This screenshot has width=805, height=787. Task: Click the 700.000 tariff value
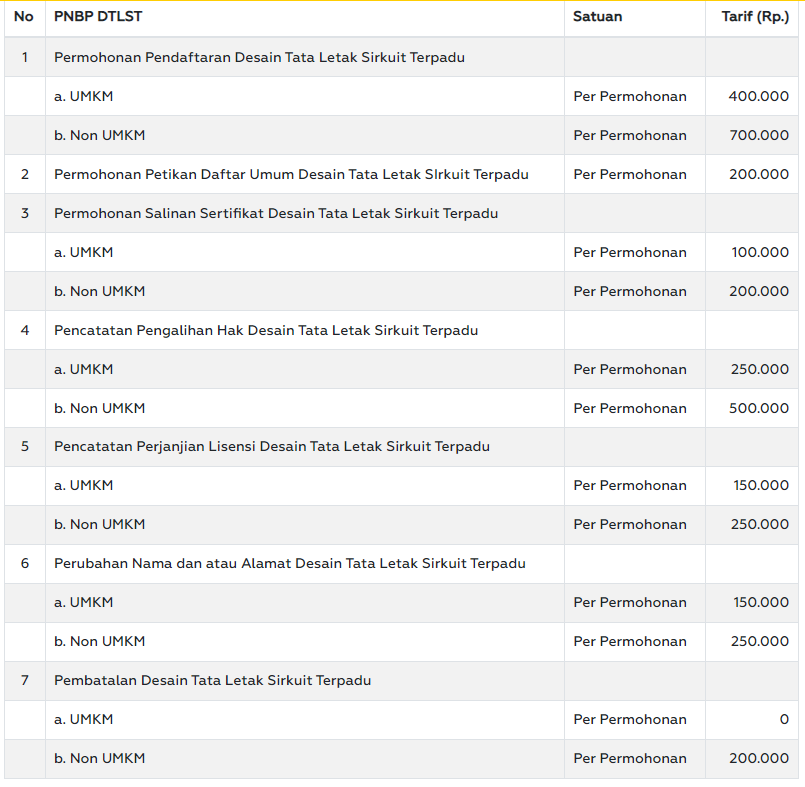tap(759, 135)
